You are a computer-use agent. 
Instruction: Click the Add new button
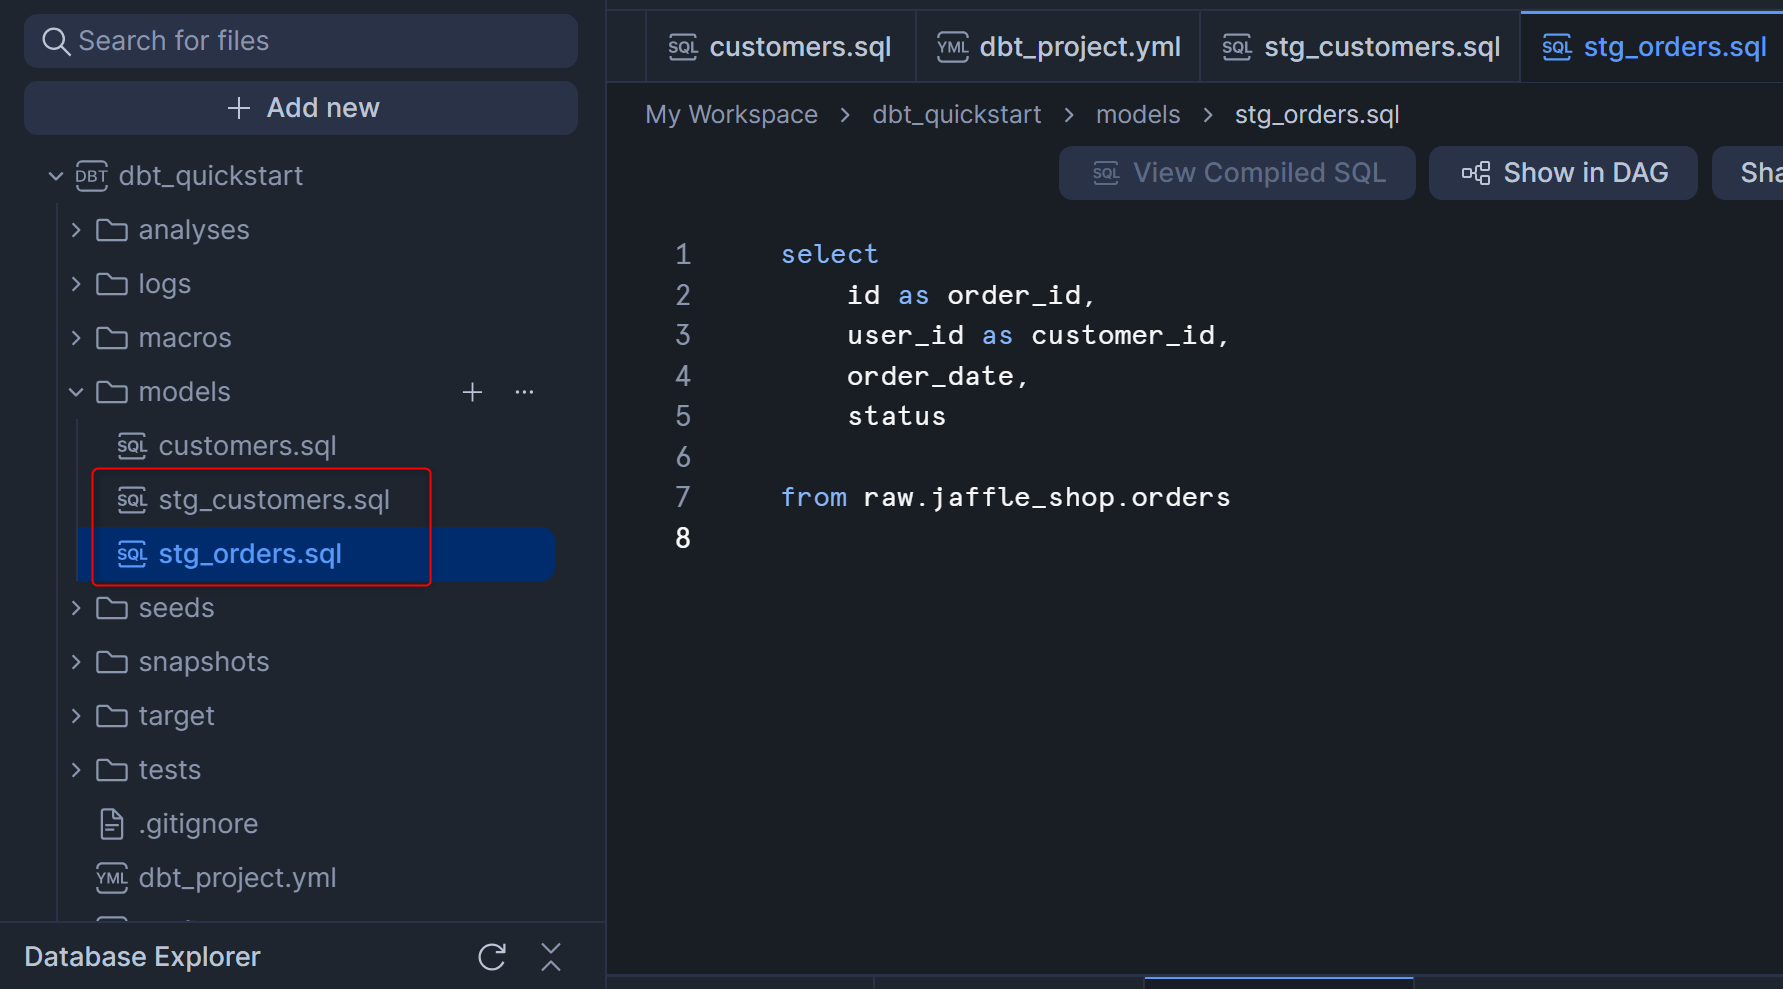301,108
